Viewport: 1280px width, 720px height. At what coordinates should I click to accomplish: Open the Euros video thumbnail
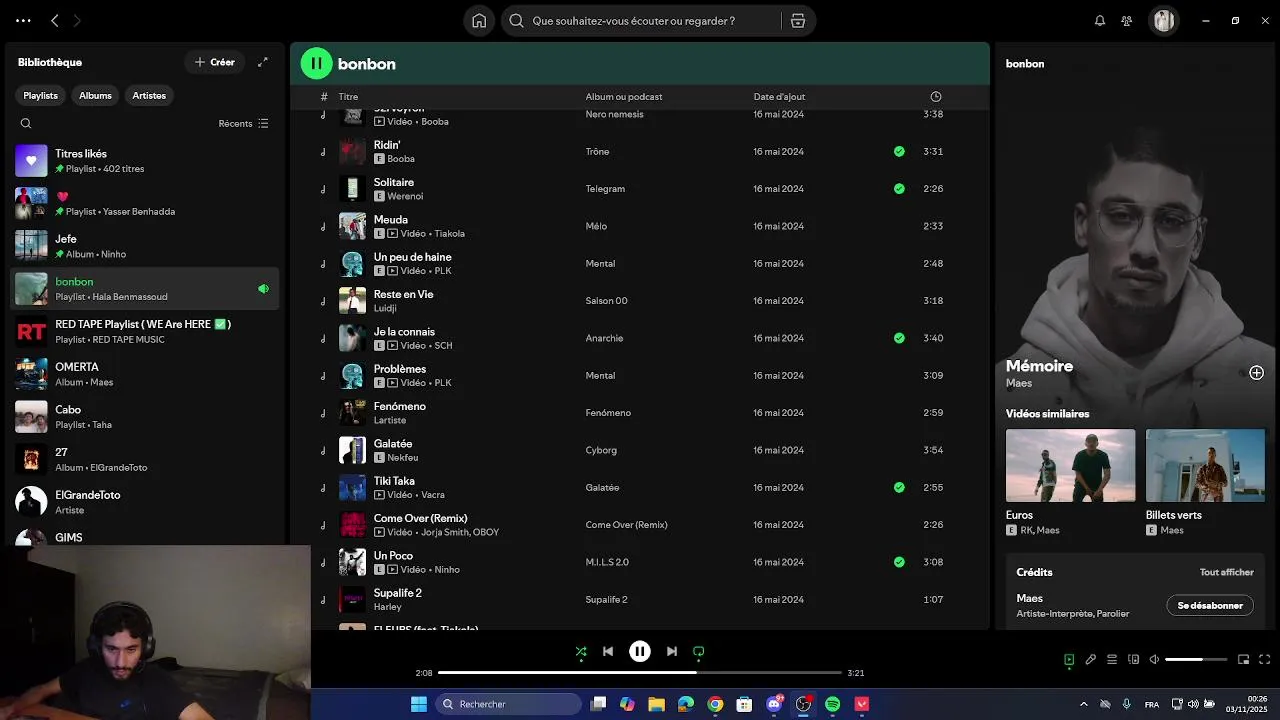click(x=1070, y=465)
